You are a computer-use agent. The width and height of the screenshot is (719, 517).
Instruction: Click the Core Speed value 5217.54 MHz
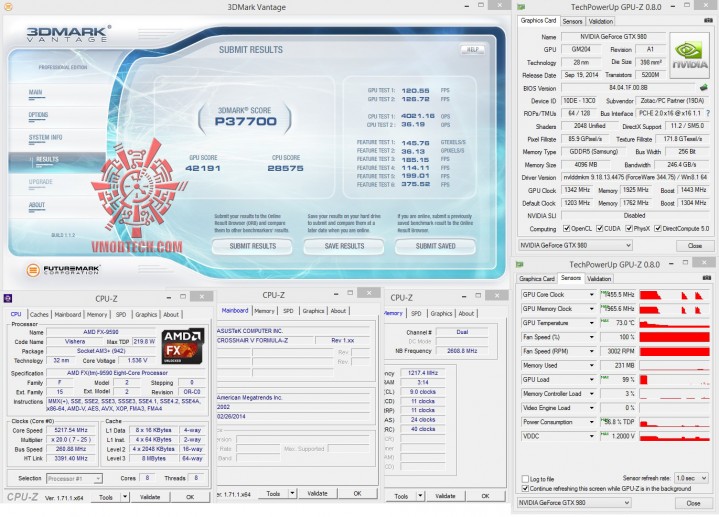(x=71, y=430)
